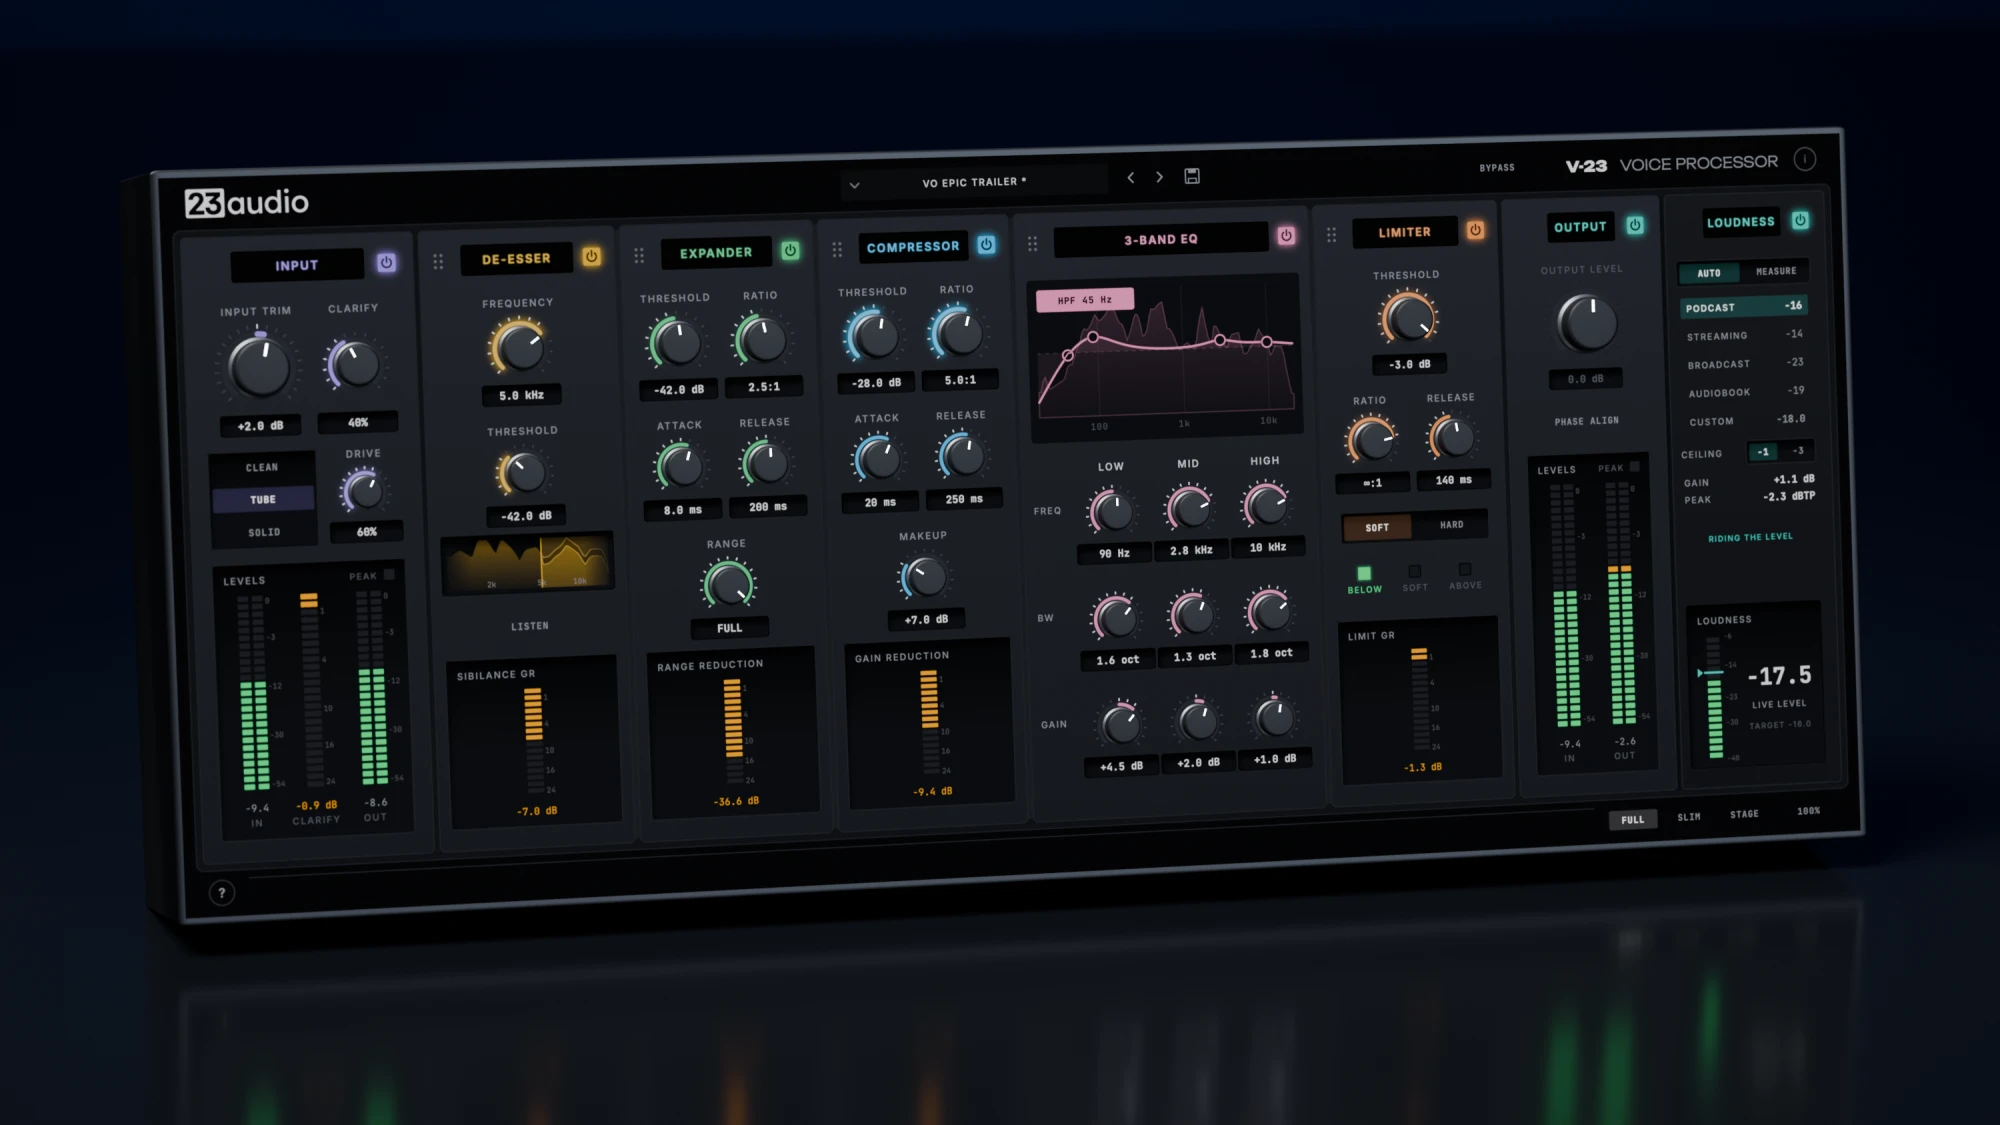This screenshot has width=2000, height=1125.
Task: Toggle the Output power icon
Action: [1635, 225]
